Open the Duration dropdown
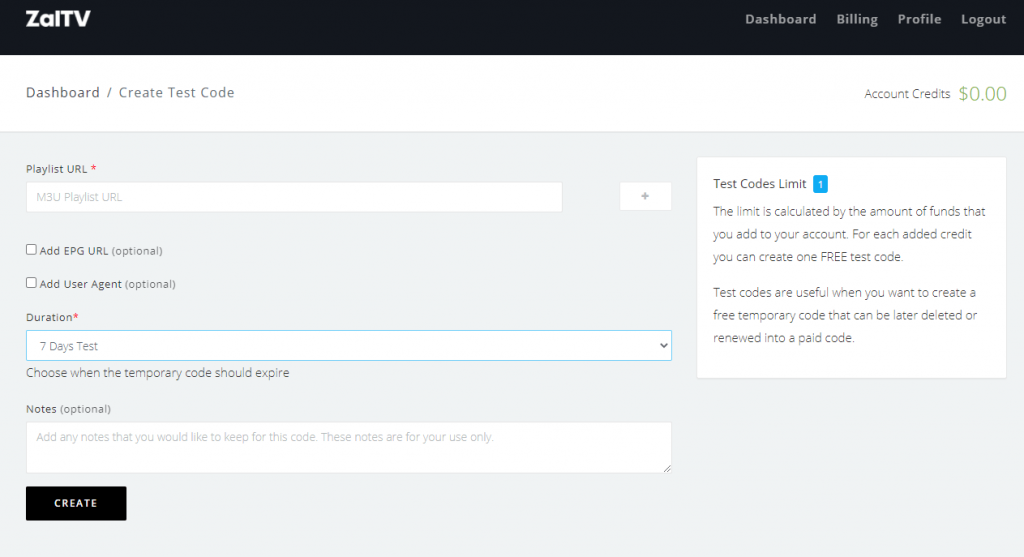This screenshot has height=557, width=1024. pyautogui.click(x=349, y=345)
